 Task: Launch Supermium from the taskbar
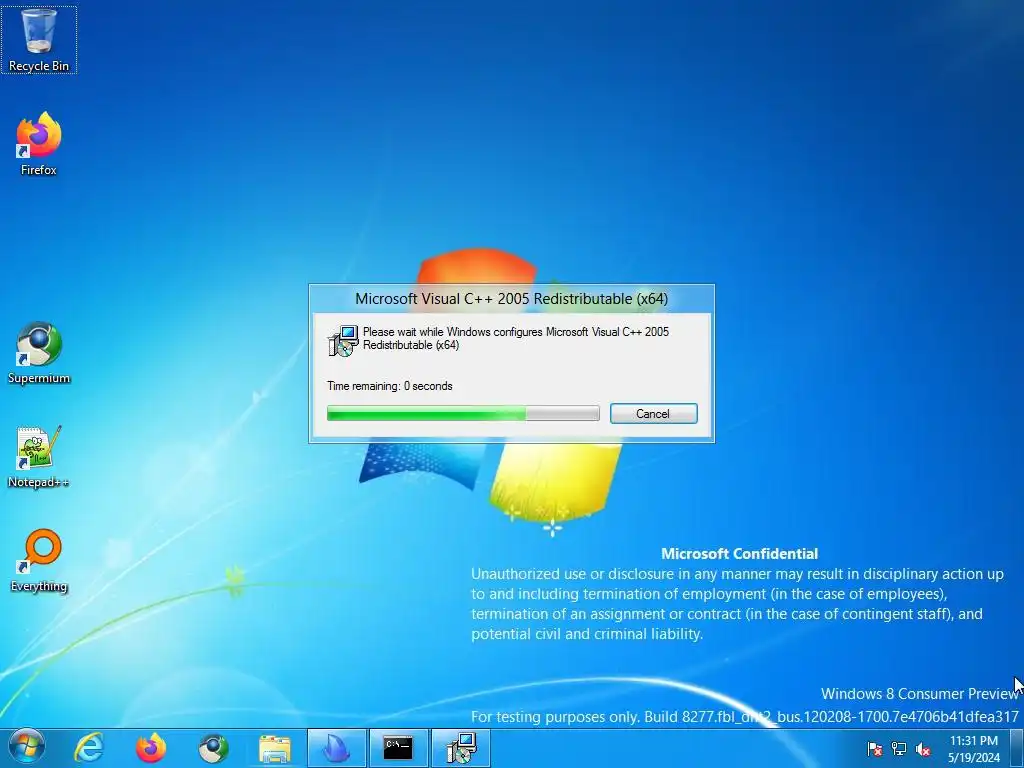click(213, 748)
